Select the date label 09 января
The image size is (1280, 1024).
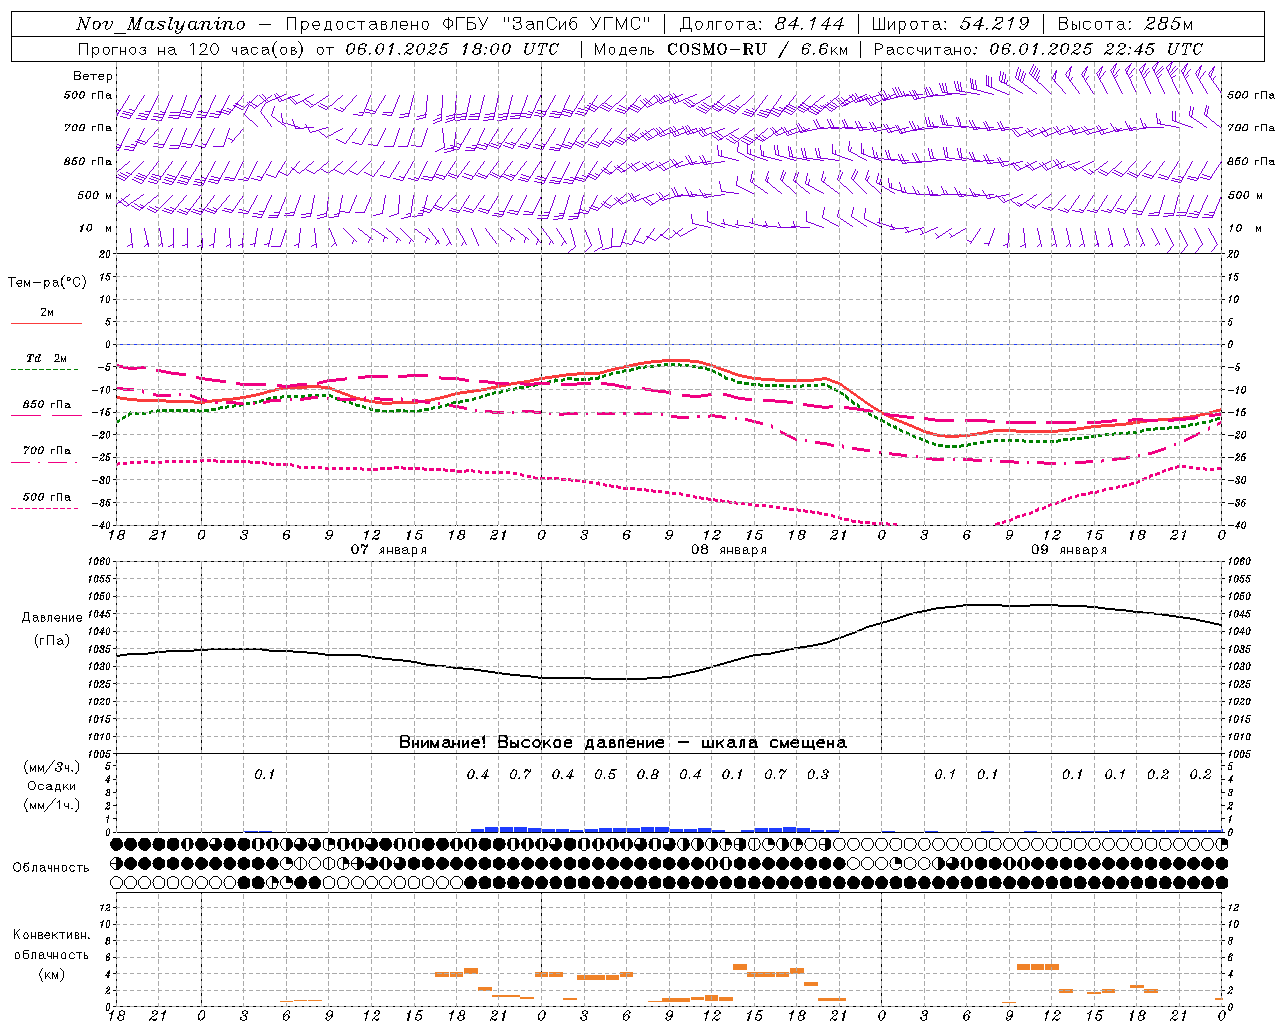(x=1069, y=550)
